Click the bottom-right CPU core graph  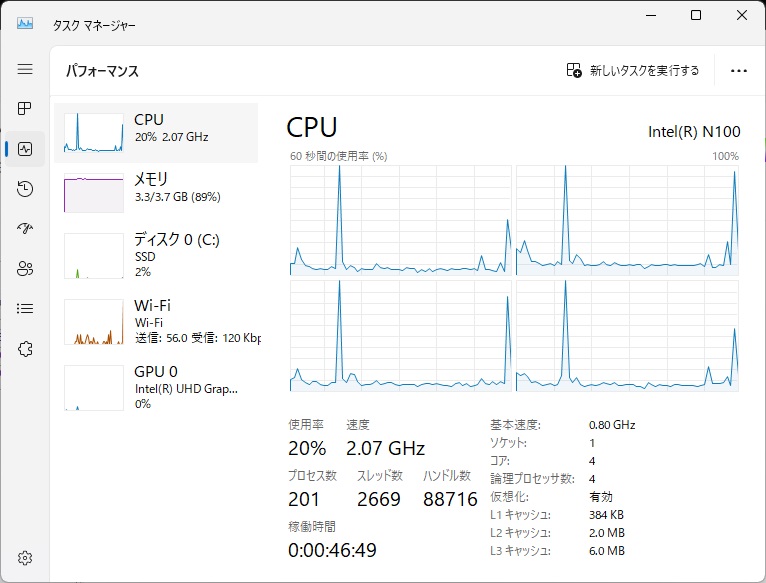click(x=627, y=336)
